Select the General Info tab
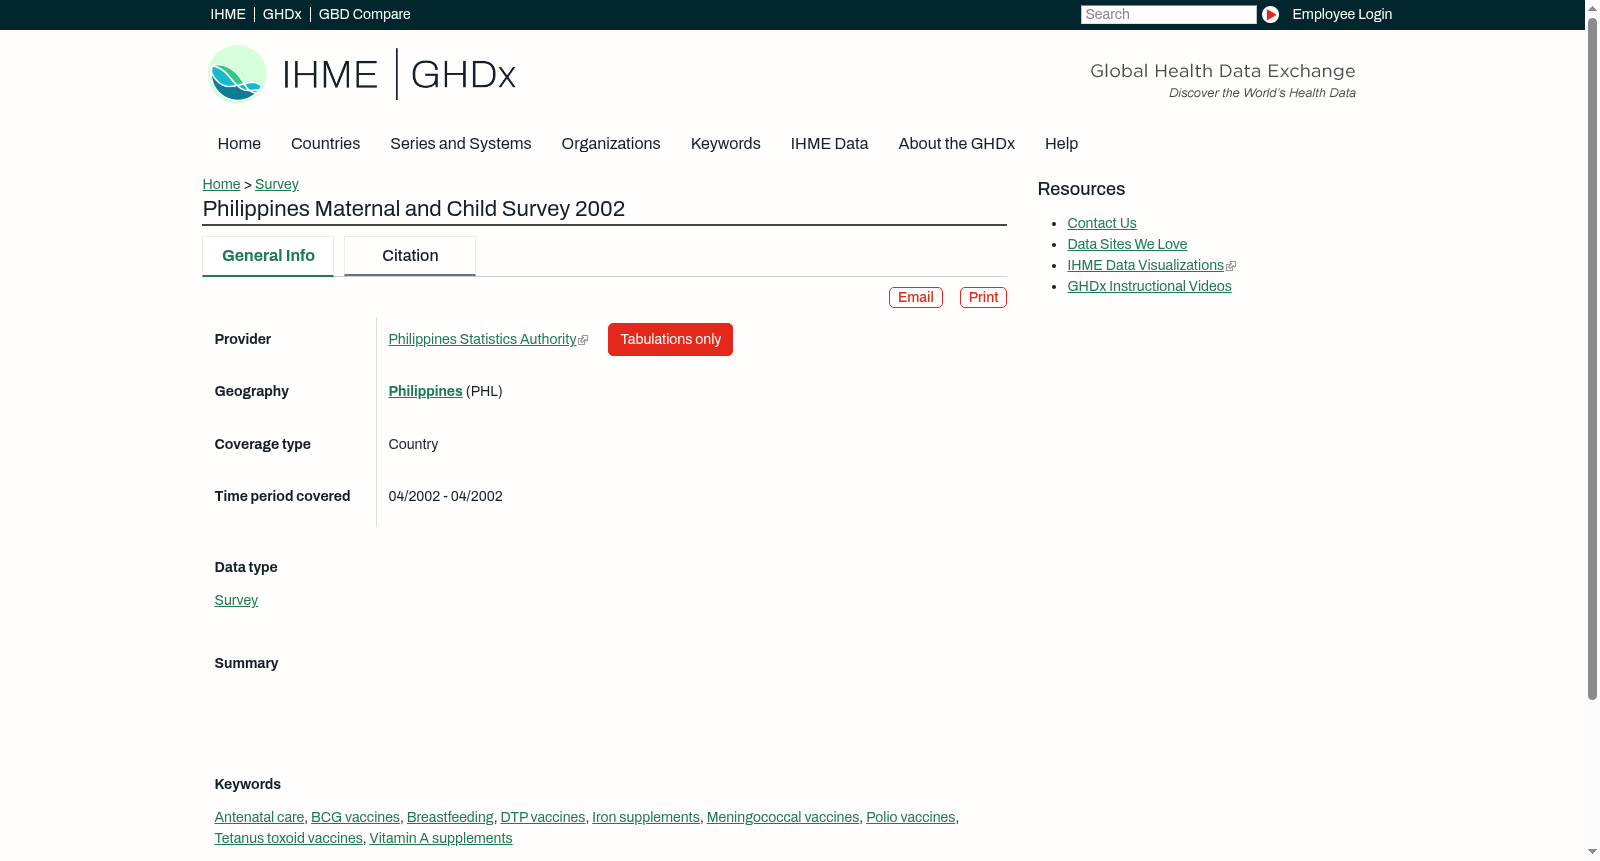This screenshot has width=1600, height=861. click(268, 256)
